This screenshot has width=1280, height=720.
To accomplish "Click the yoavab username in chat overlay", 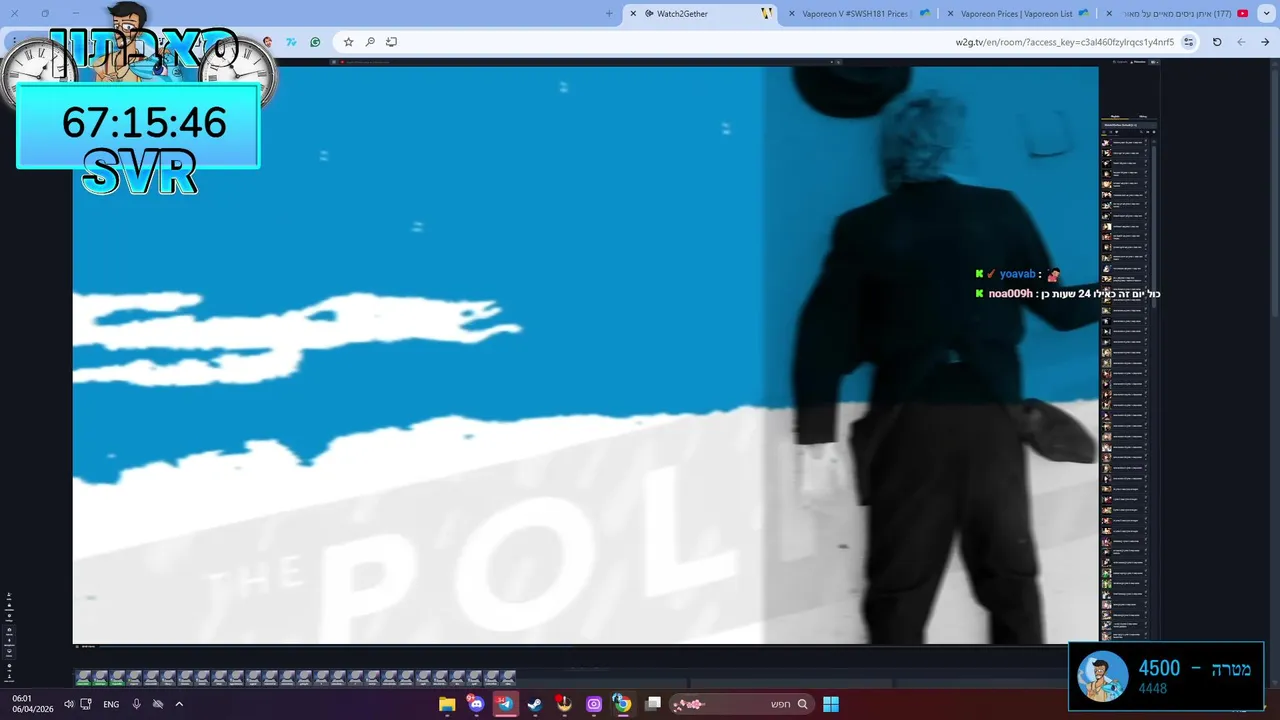I will coord(1017,274).
